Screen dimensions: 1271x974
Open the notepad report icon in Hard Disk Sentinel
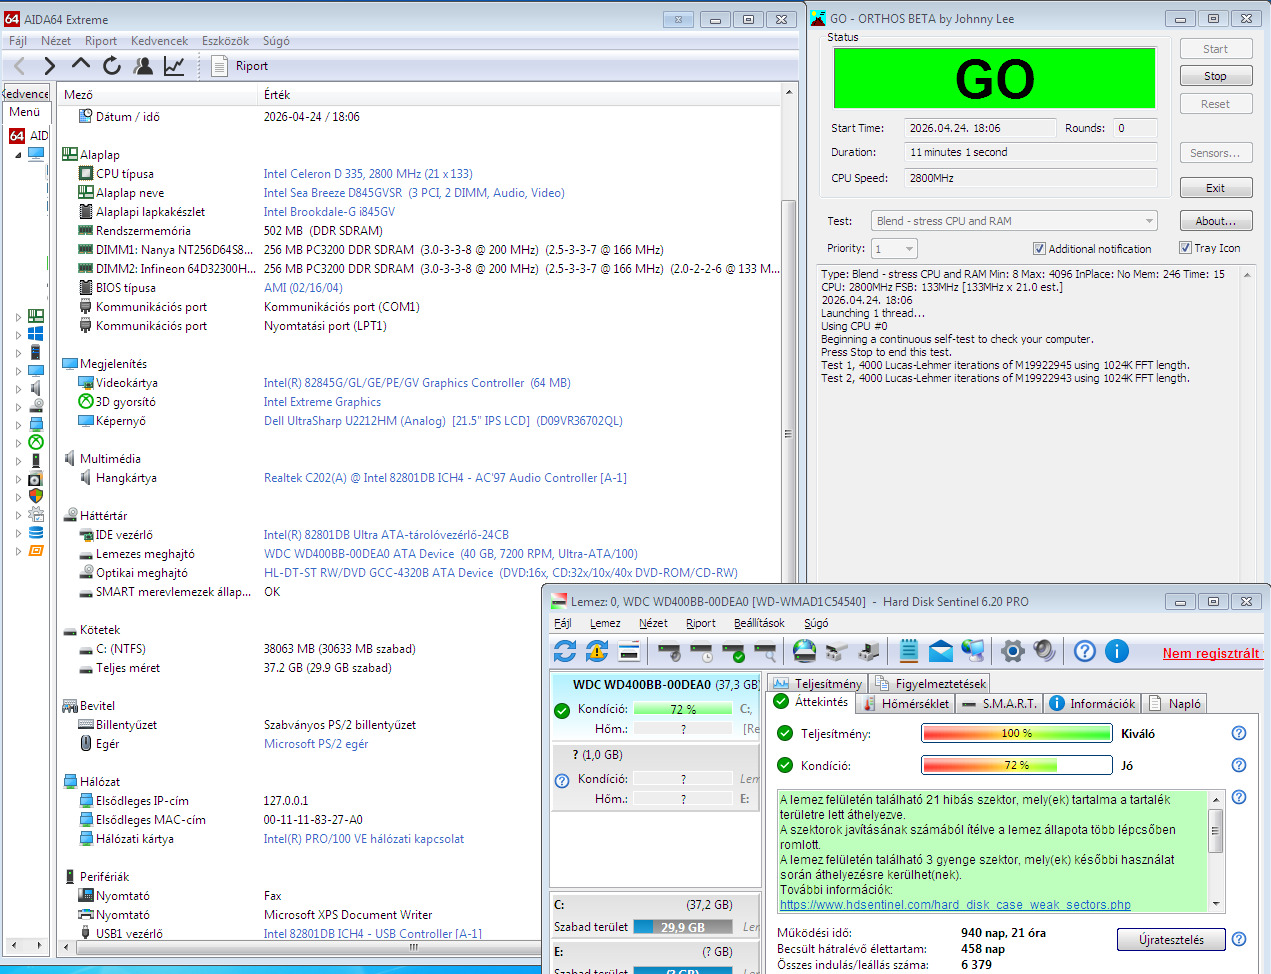click(x=909, y=651)
